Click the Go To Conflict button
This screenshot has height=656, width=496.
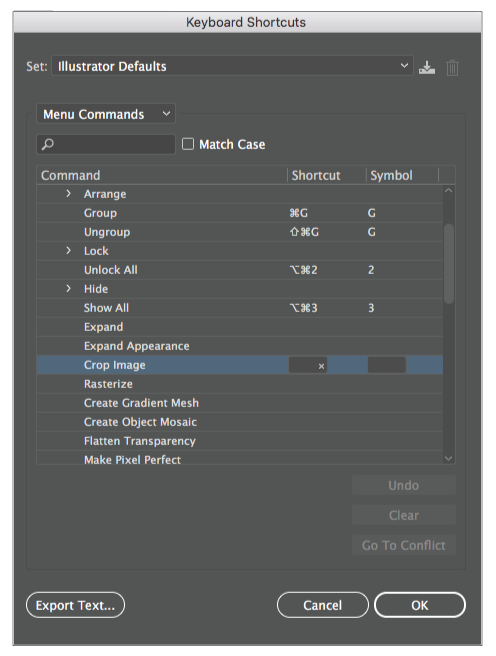click(404, 545)
